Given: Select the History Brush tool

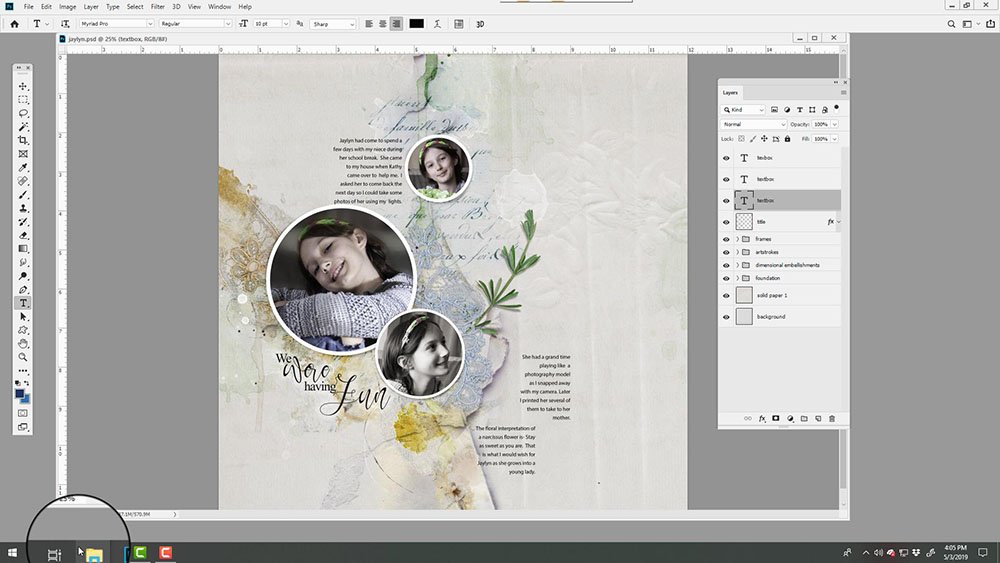Looking at the screenshot, I should [23, 222].
